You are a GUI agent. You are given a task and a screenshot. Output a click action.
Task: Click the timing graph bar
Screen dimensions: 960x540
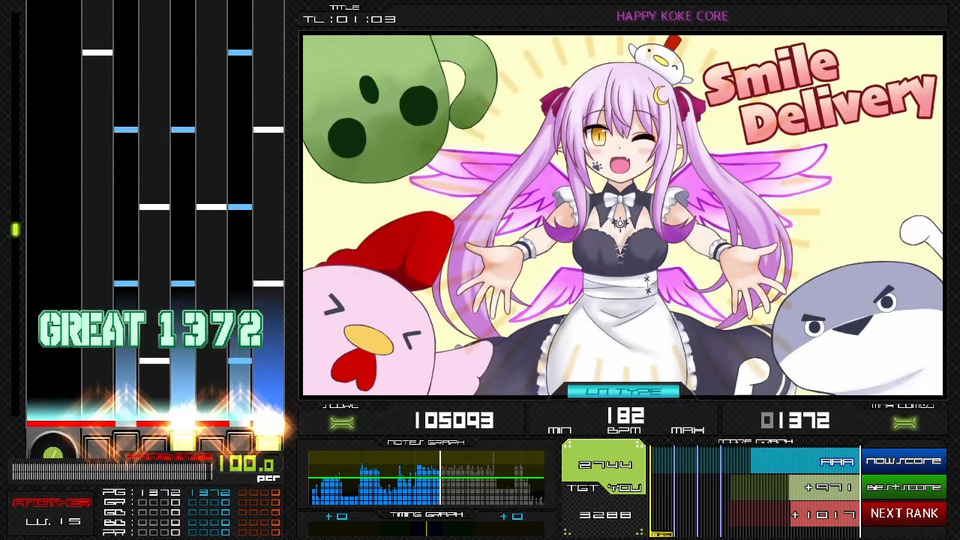pyautogui.click(x=426, y=530)
